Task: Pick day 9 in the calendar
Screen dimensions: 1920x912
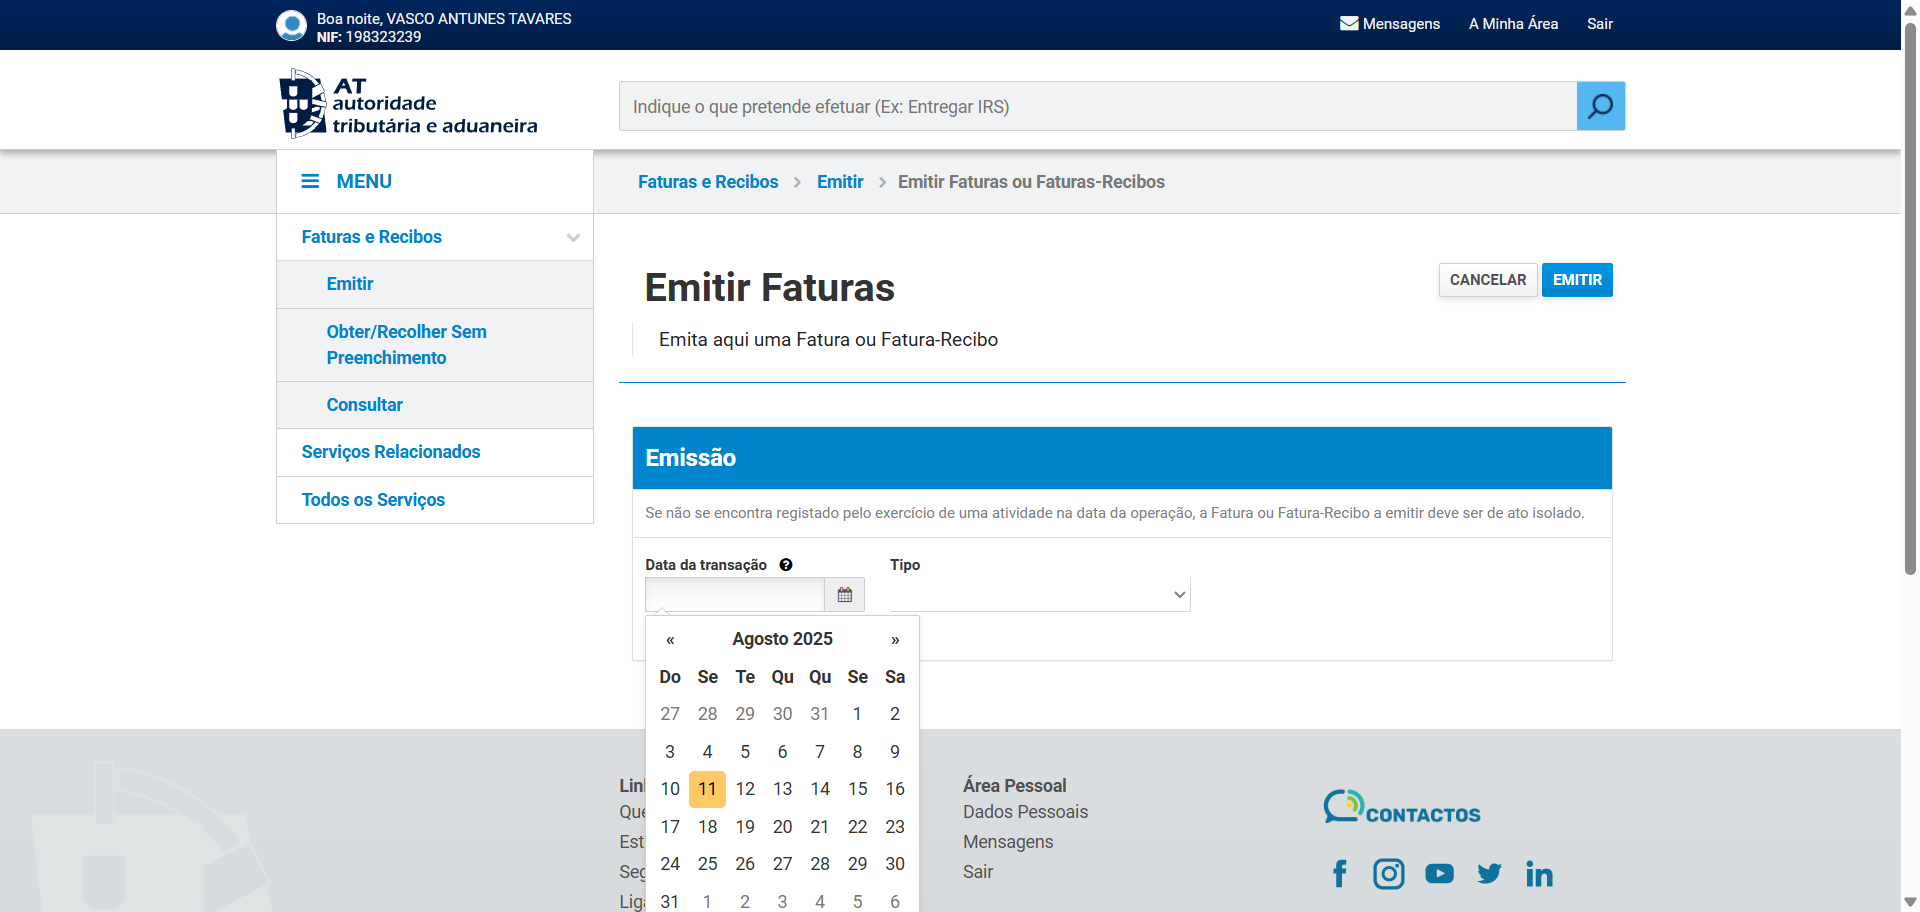Action: point(895,752)
